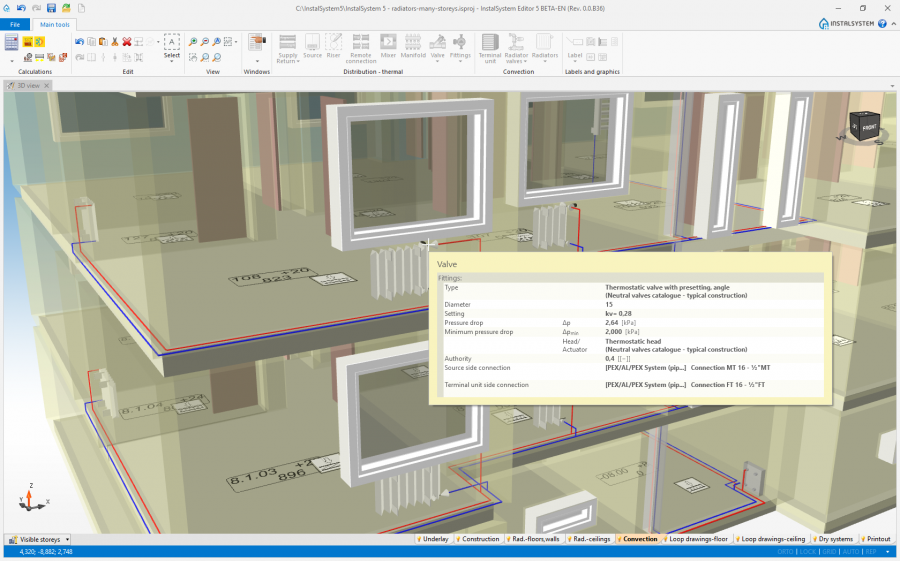The image size is (900, 561).
Task: Select the Terminal unit tool
Action: coord(490,47)
